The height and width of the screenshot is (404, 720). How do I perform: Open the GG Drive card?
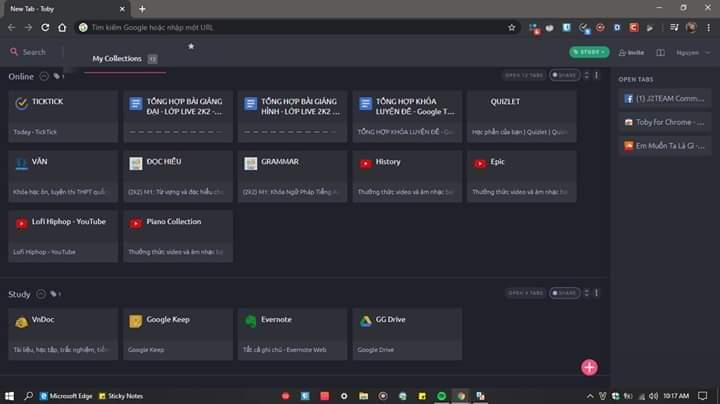[407, 334]
